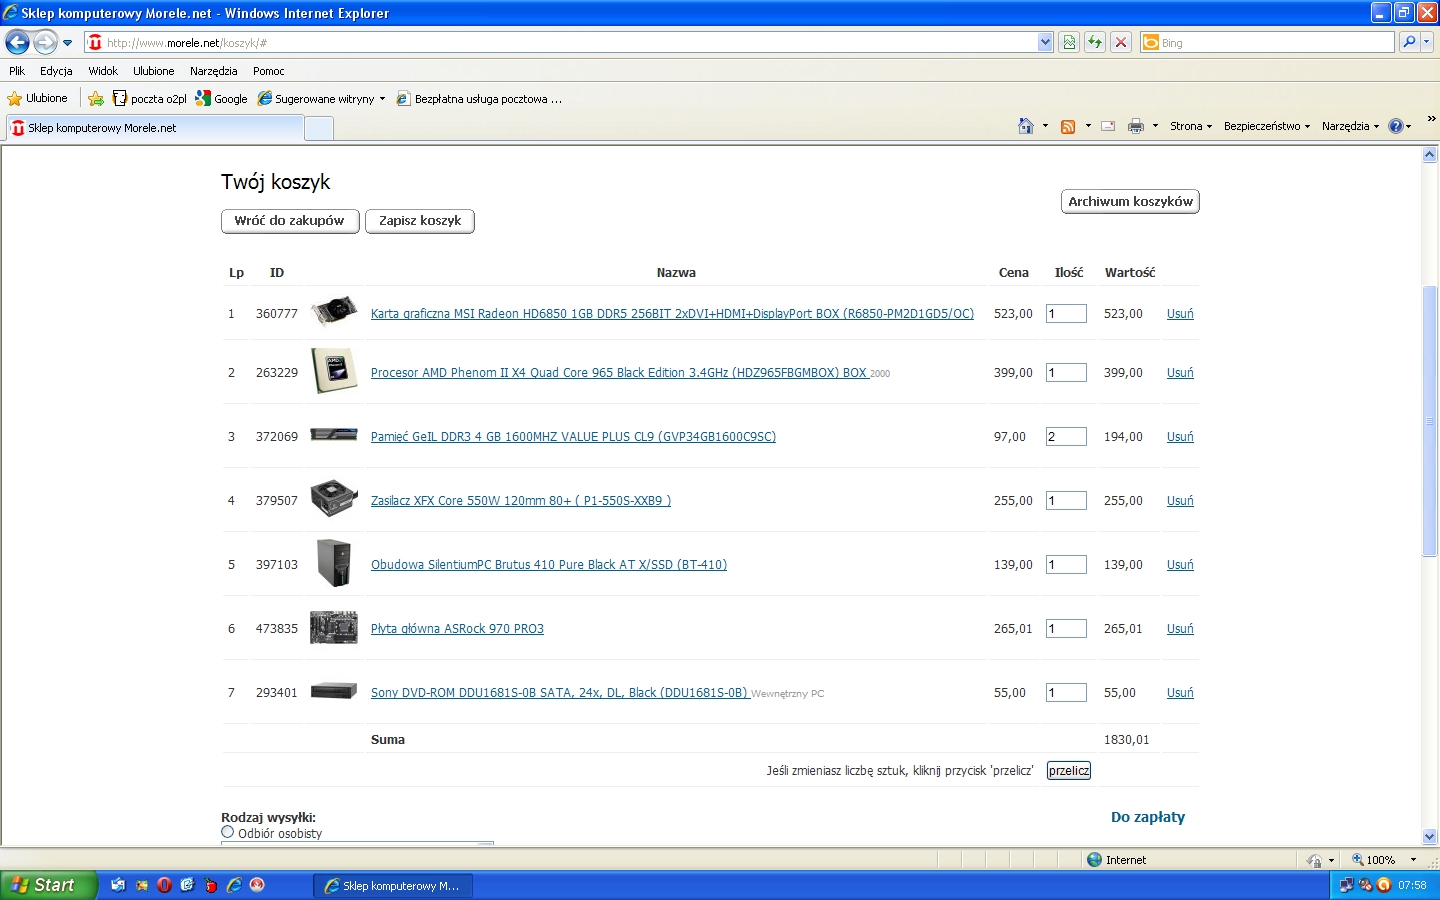Open the Plik menu
This screenshot has width=1440, height=900.
click(x=17, y=71)
